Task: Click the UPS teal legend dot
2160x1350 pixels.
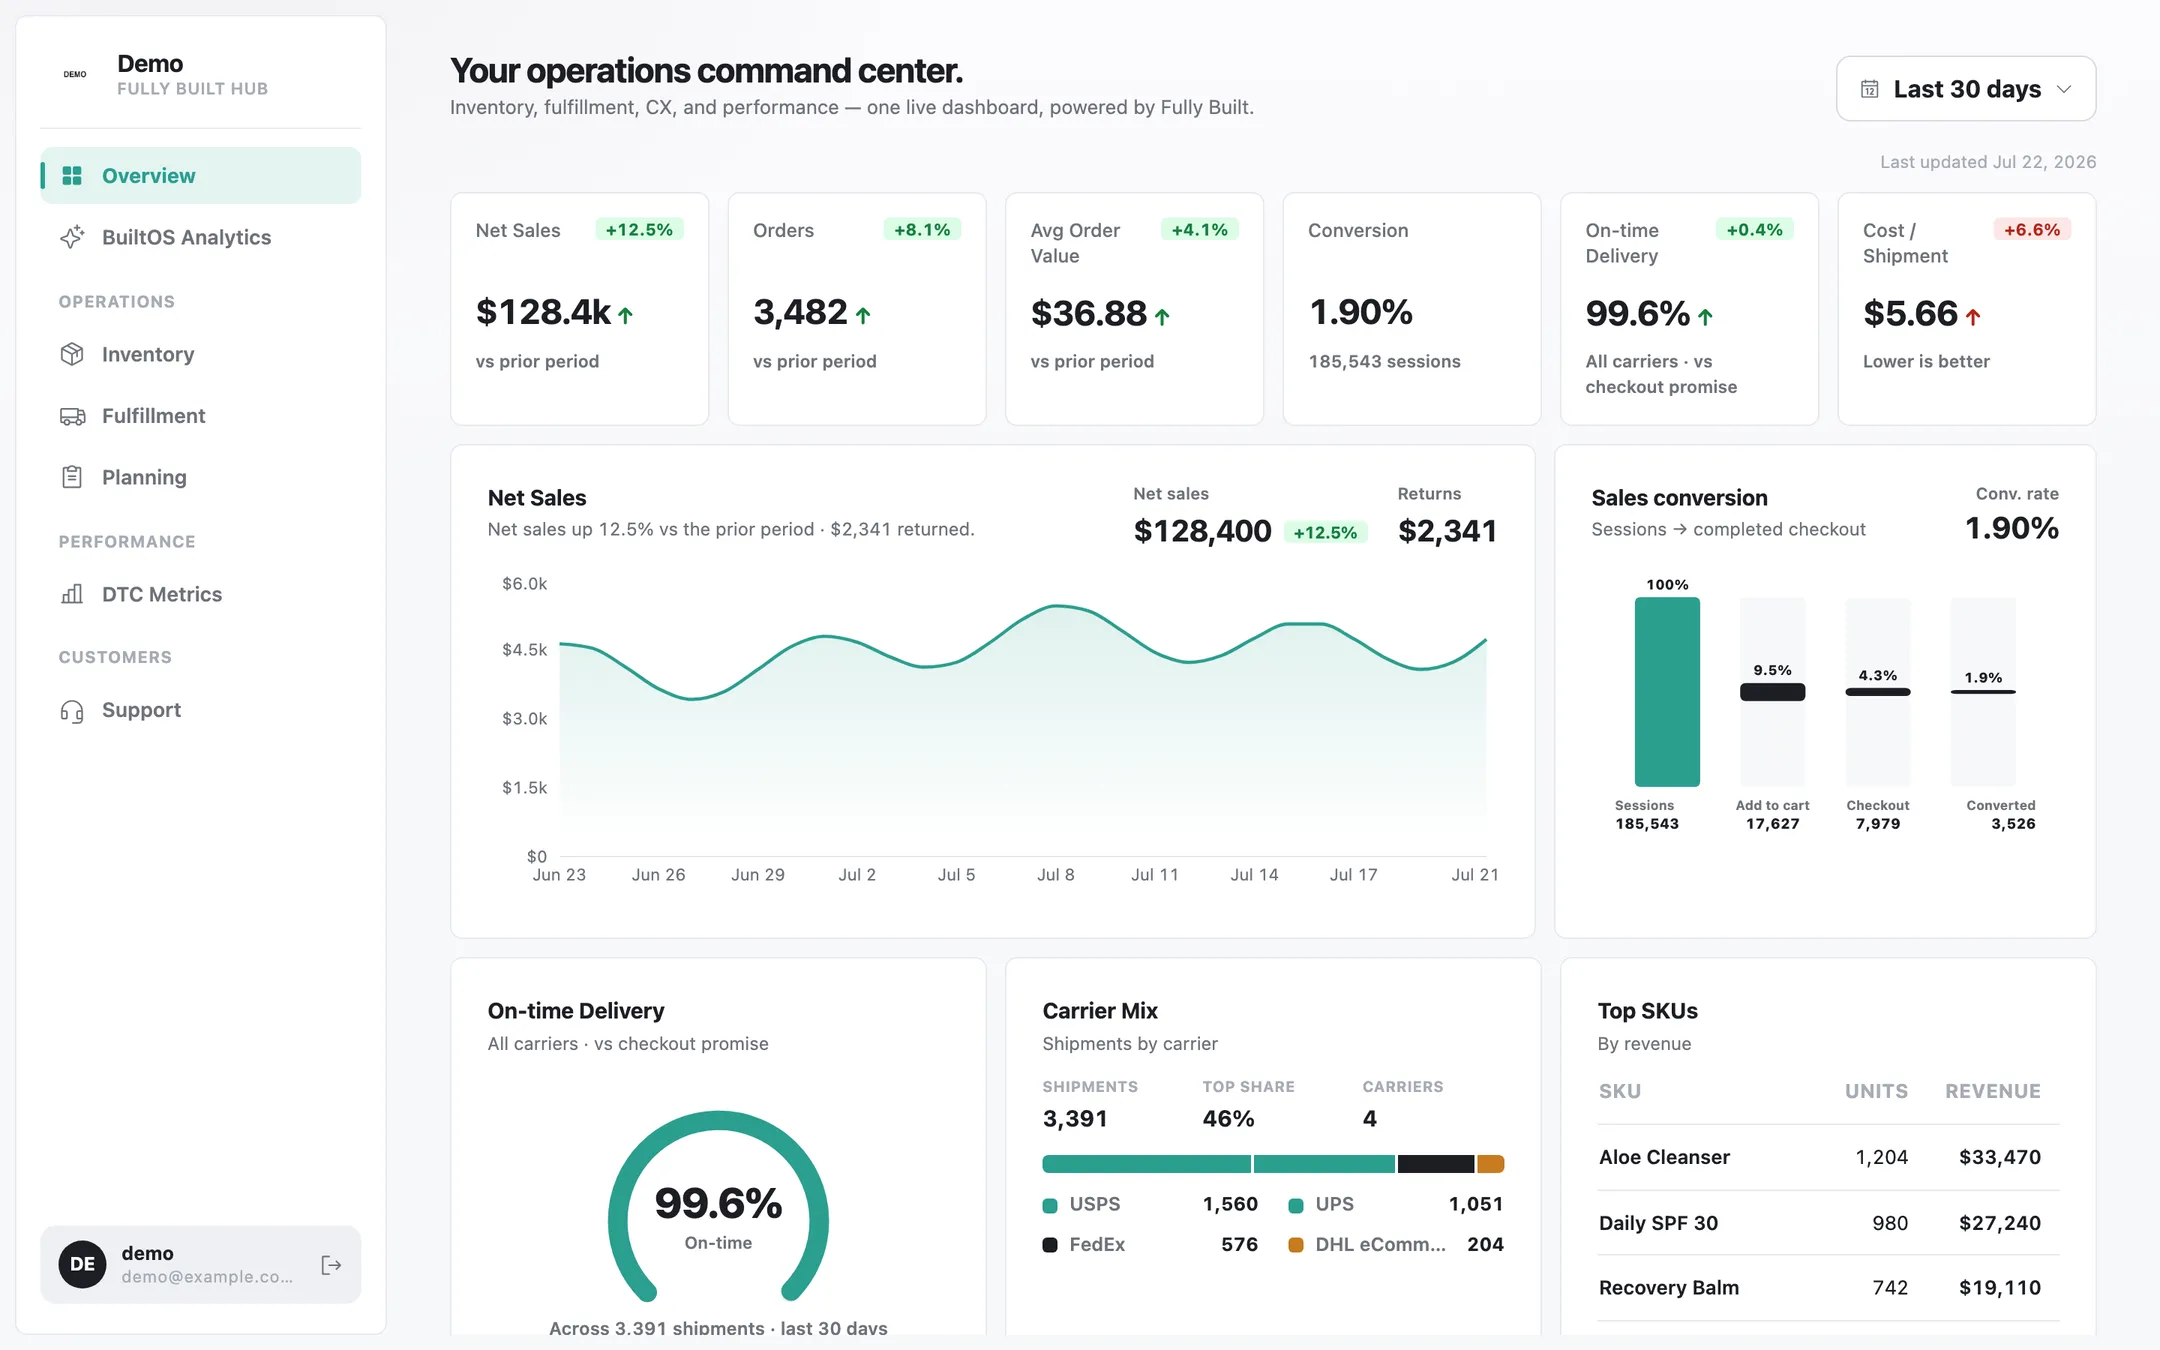Action: pos(1296,1205)
